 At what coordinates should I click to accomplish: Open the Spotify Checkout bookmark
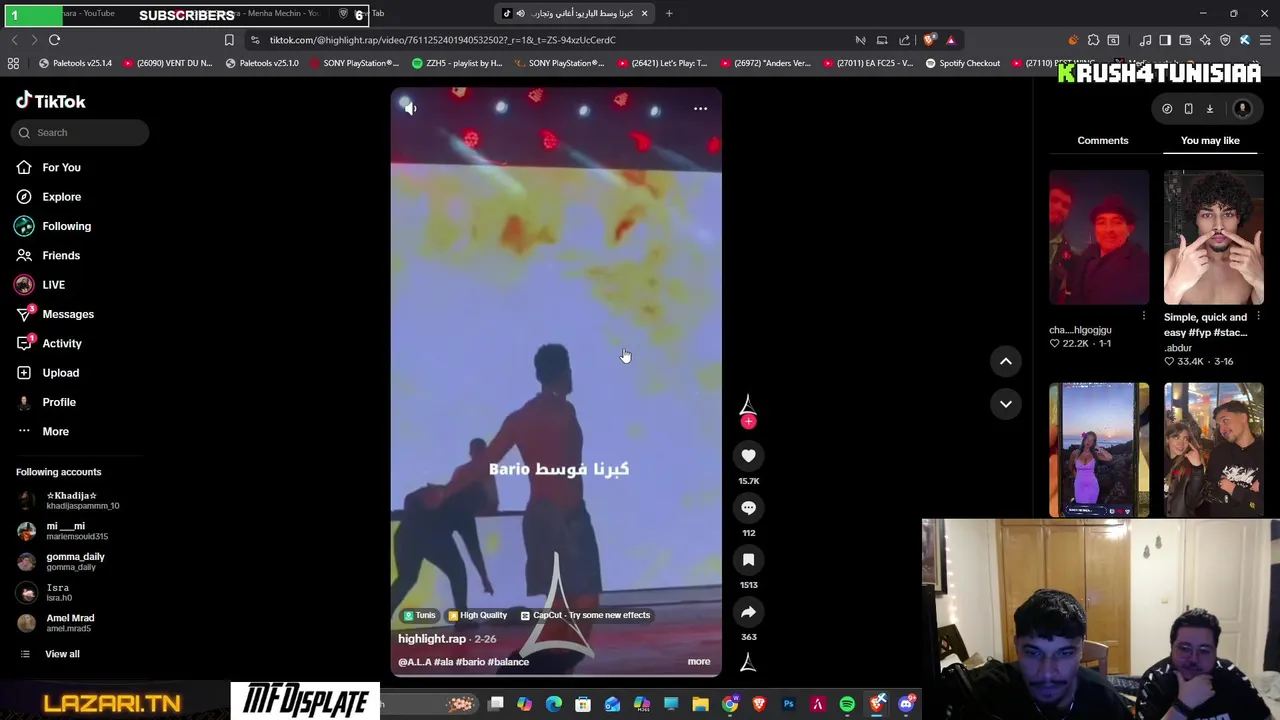(962, 63)
